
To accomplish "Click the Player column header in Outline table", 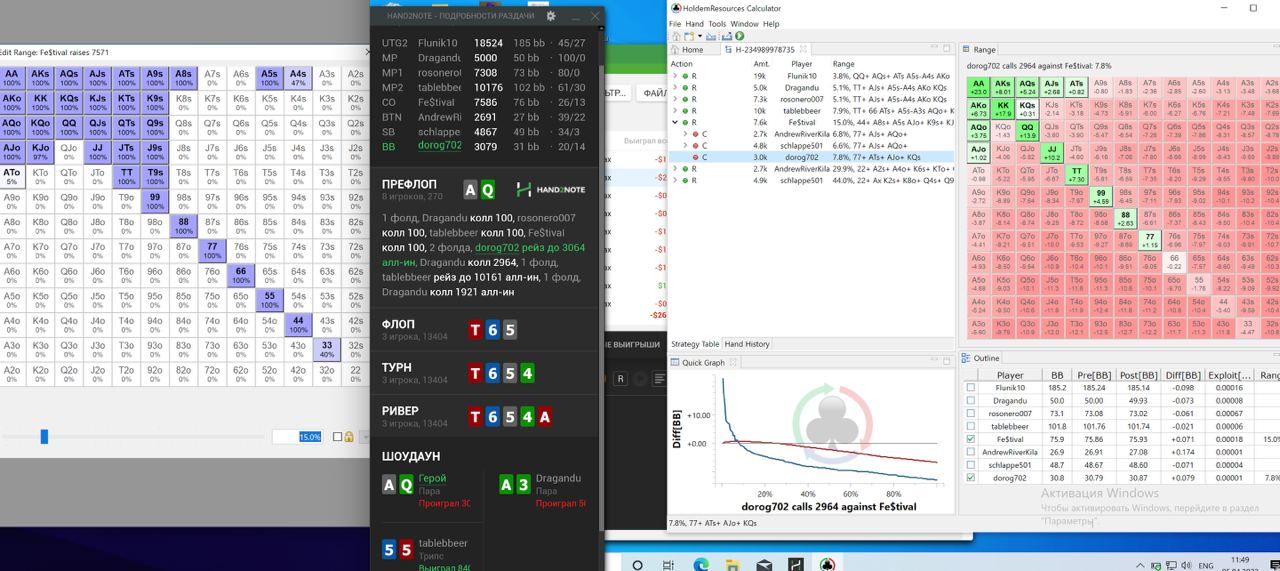I will point(1010,375).
